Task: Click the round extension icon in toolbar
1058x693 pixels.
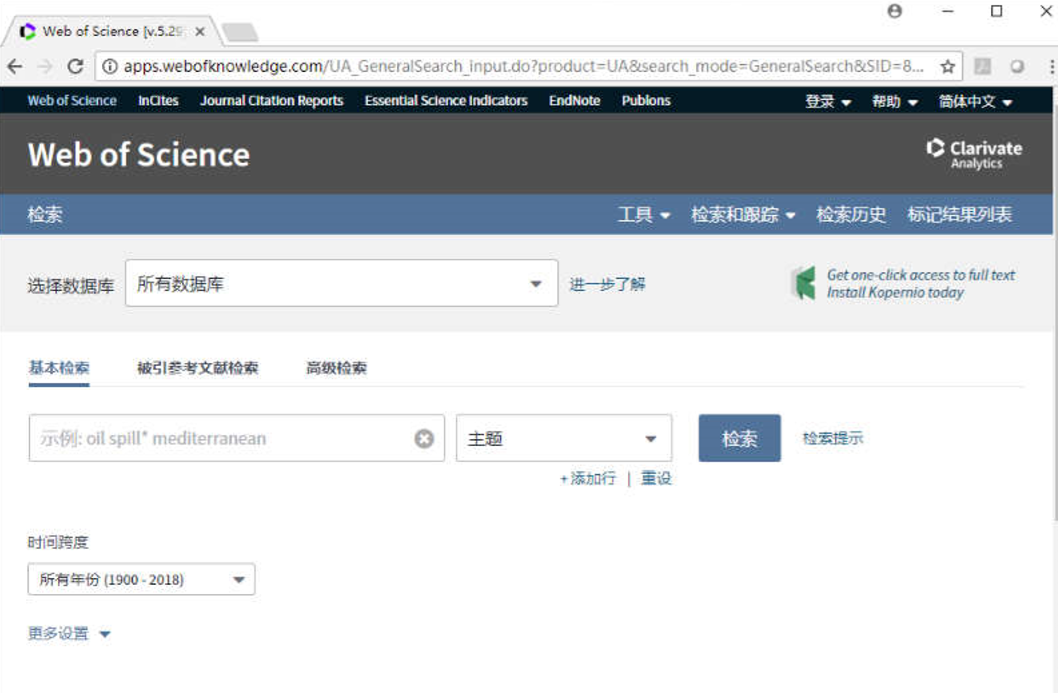Action: pos(1017,66)
